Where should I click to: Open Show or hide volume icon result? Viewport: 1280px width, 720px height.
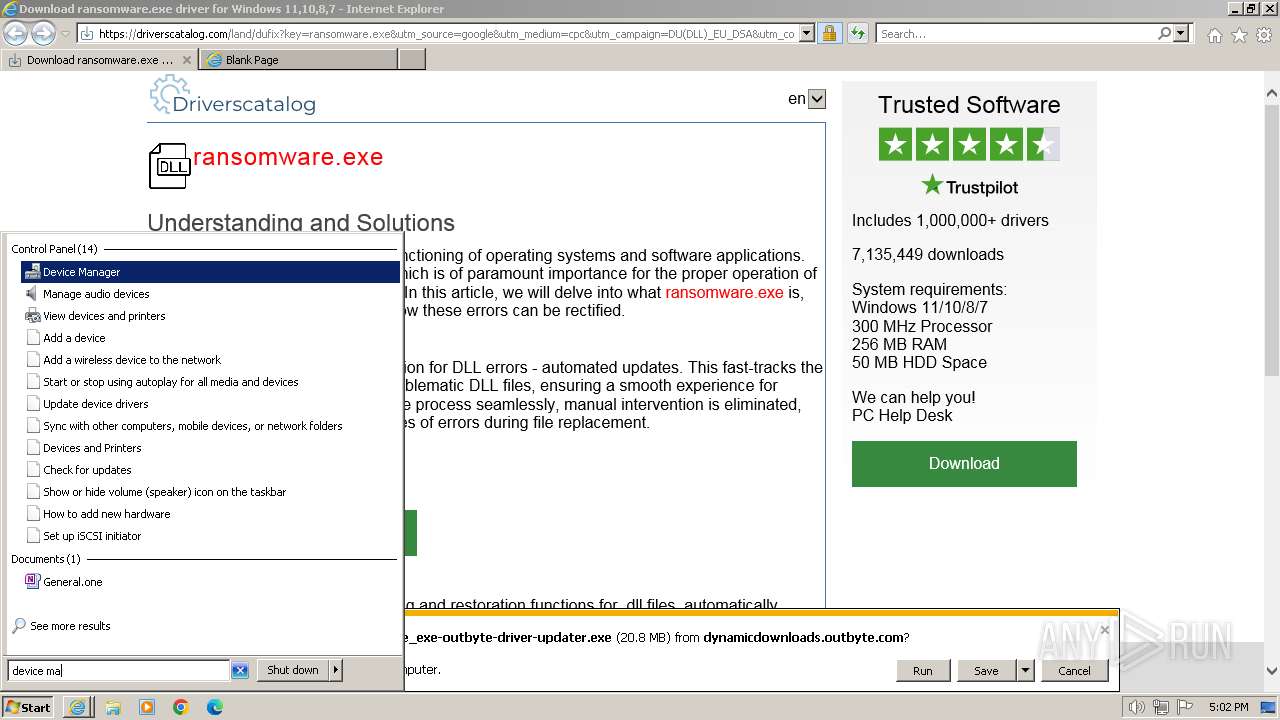[x=210, y=492]
